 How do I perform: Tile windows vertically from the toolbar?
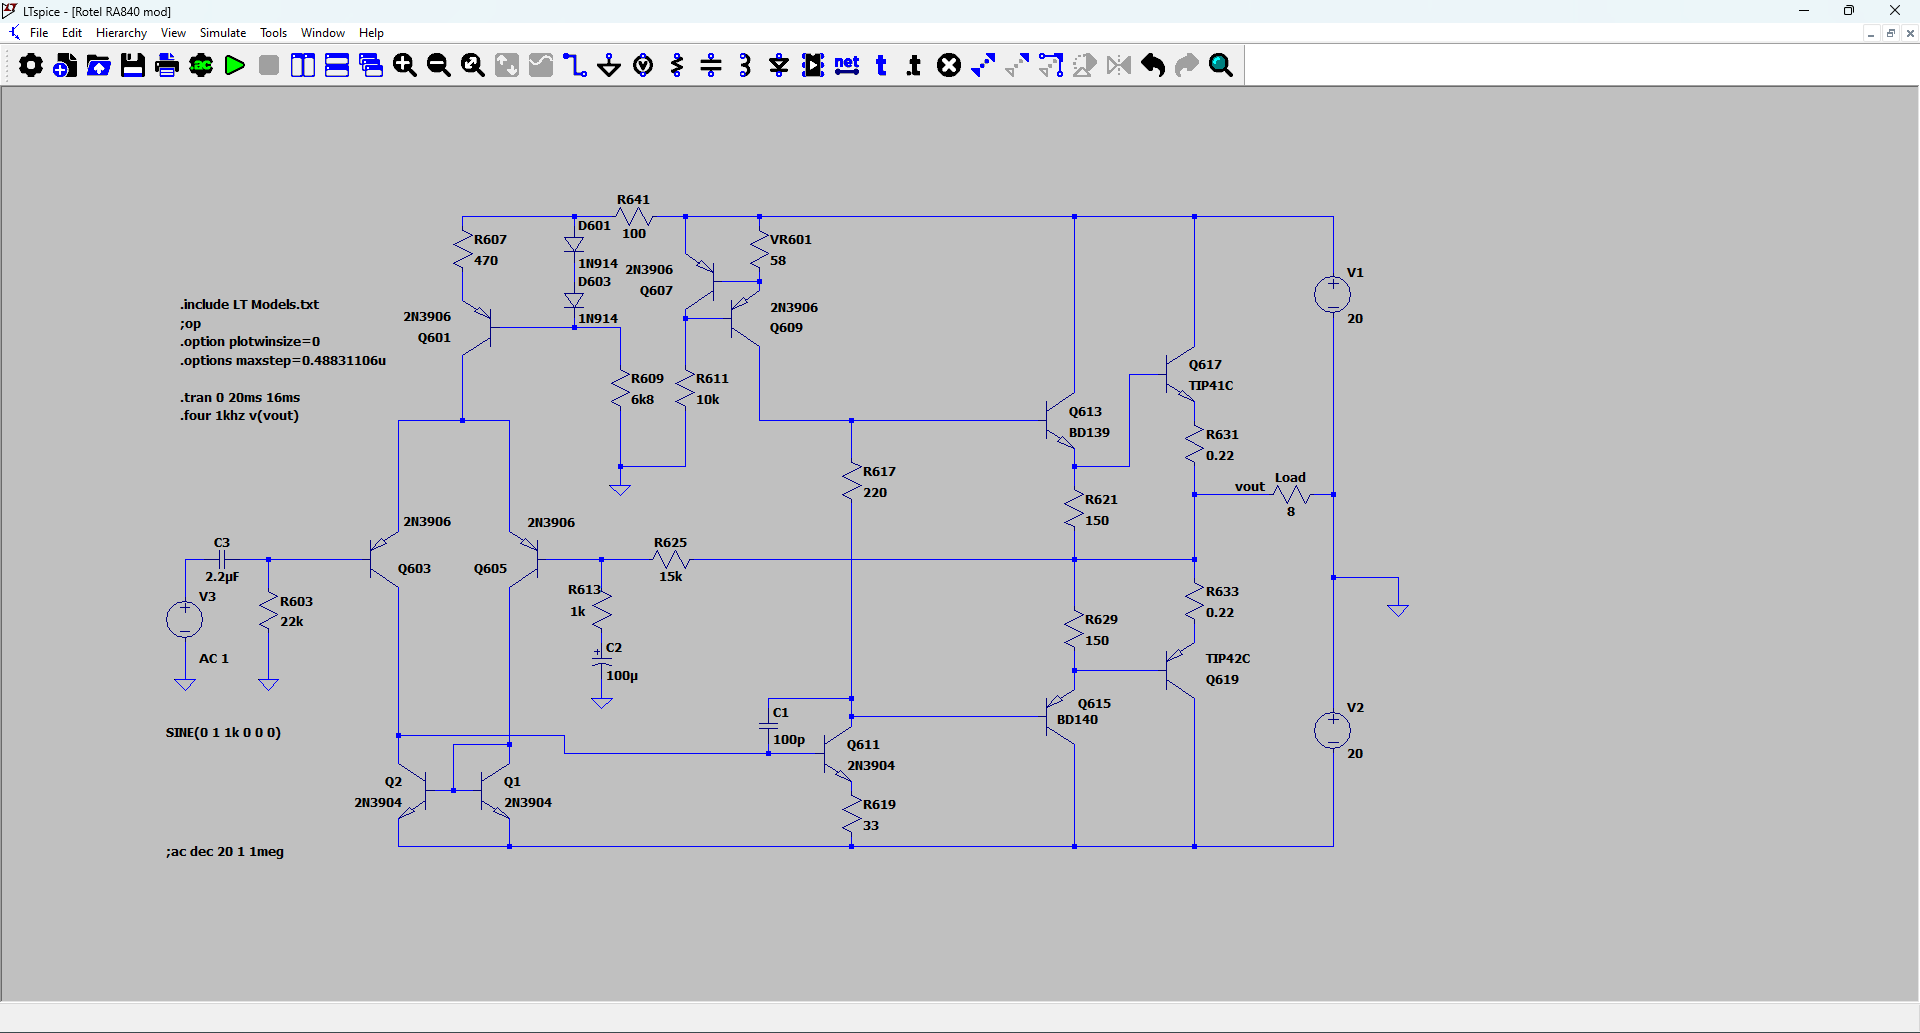pyautogui.click(x=303, y=66)
